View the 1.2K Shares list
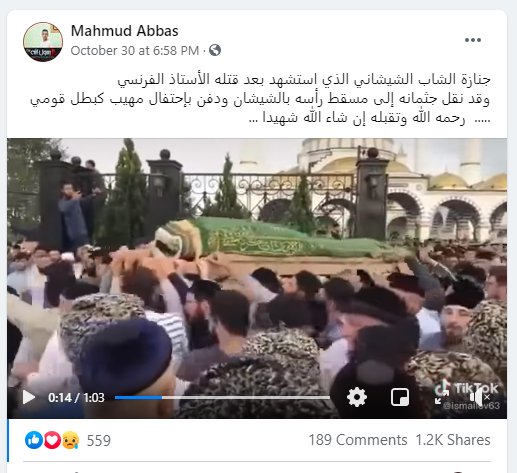Viewport: 517px width, 473px height. pos(453,440)
